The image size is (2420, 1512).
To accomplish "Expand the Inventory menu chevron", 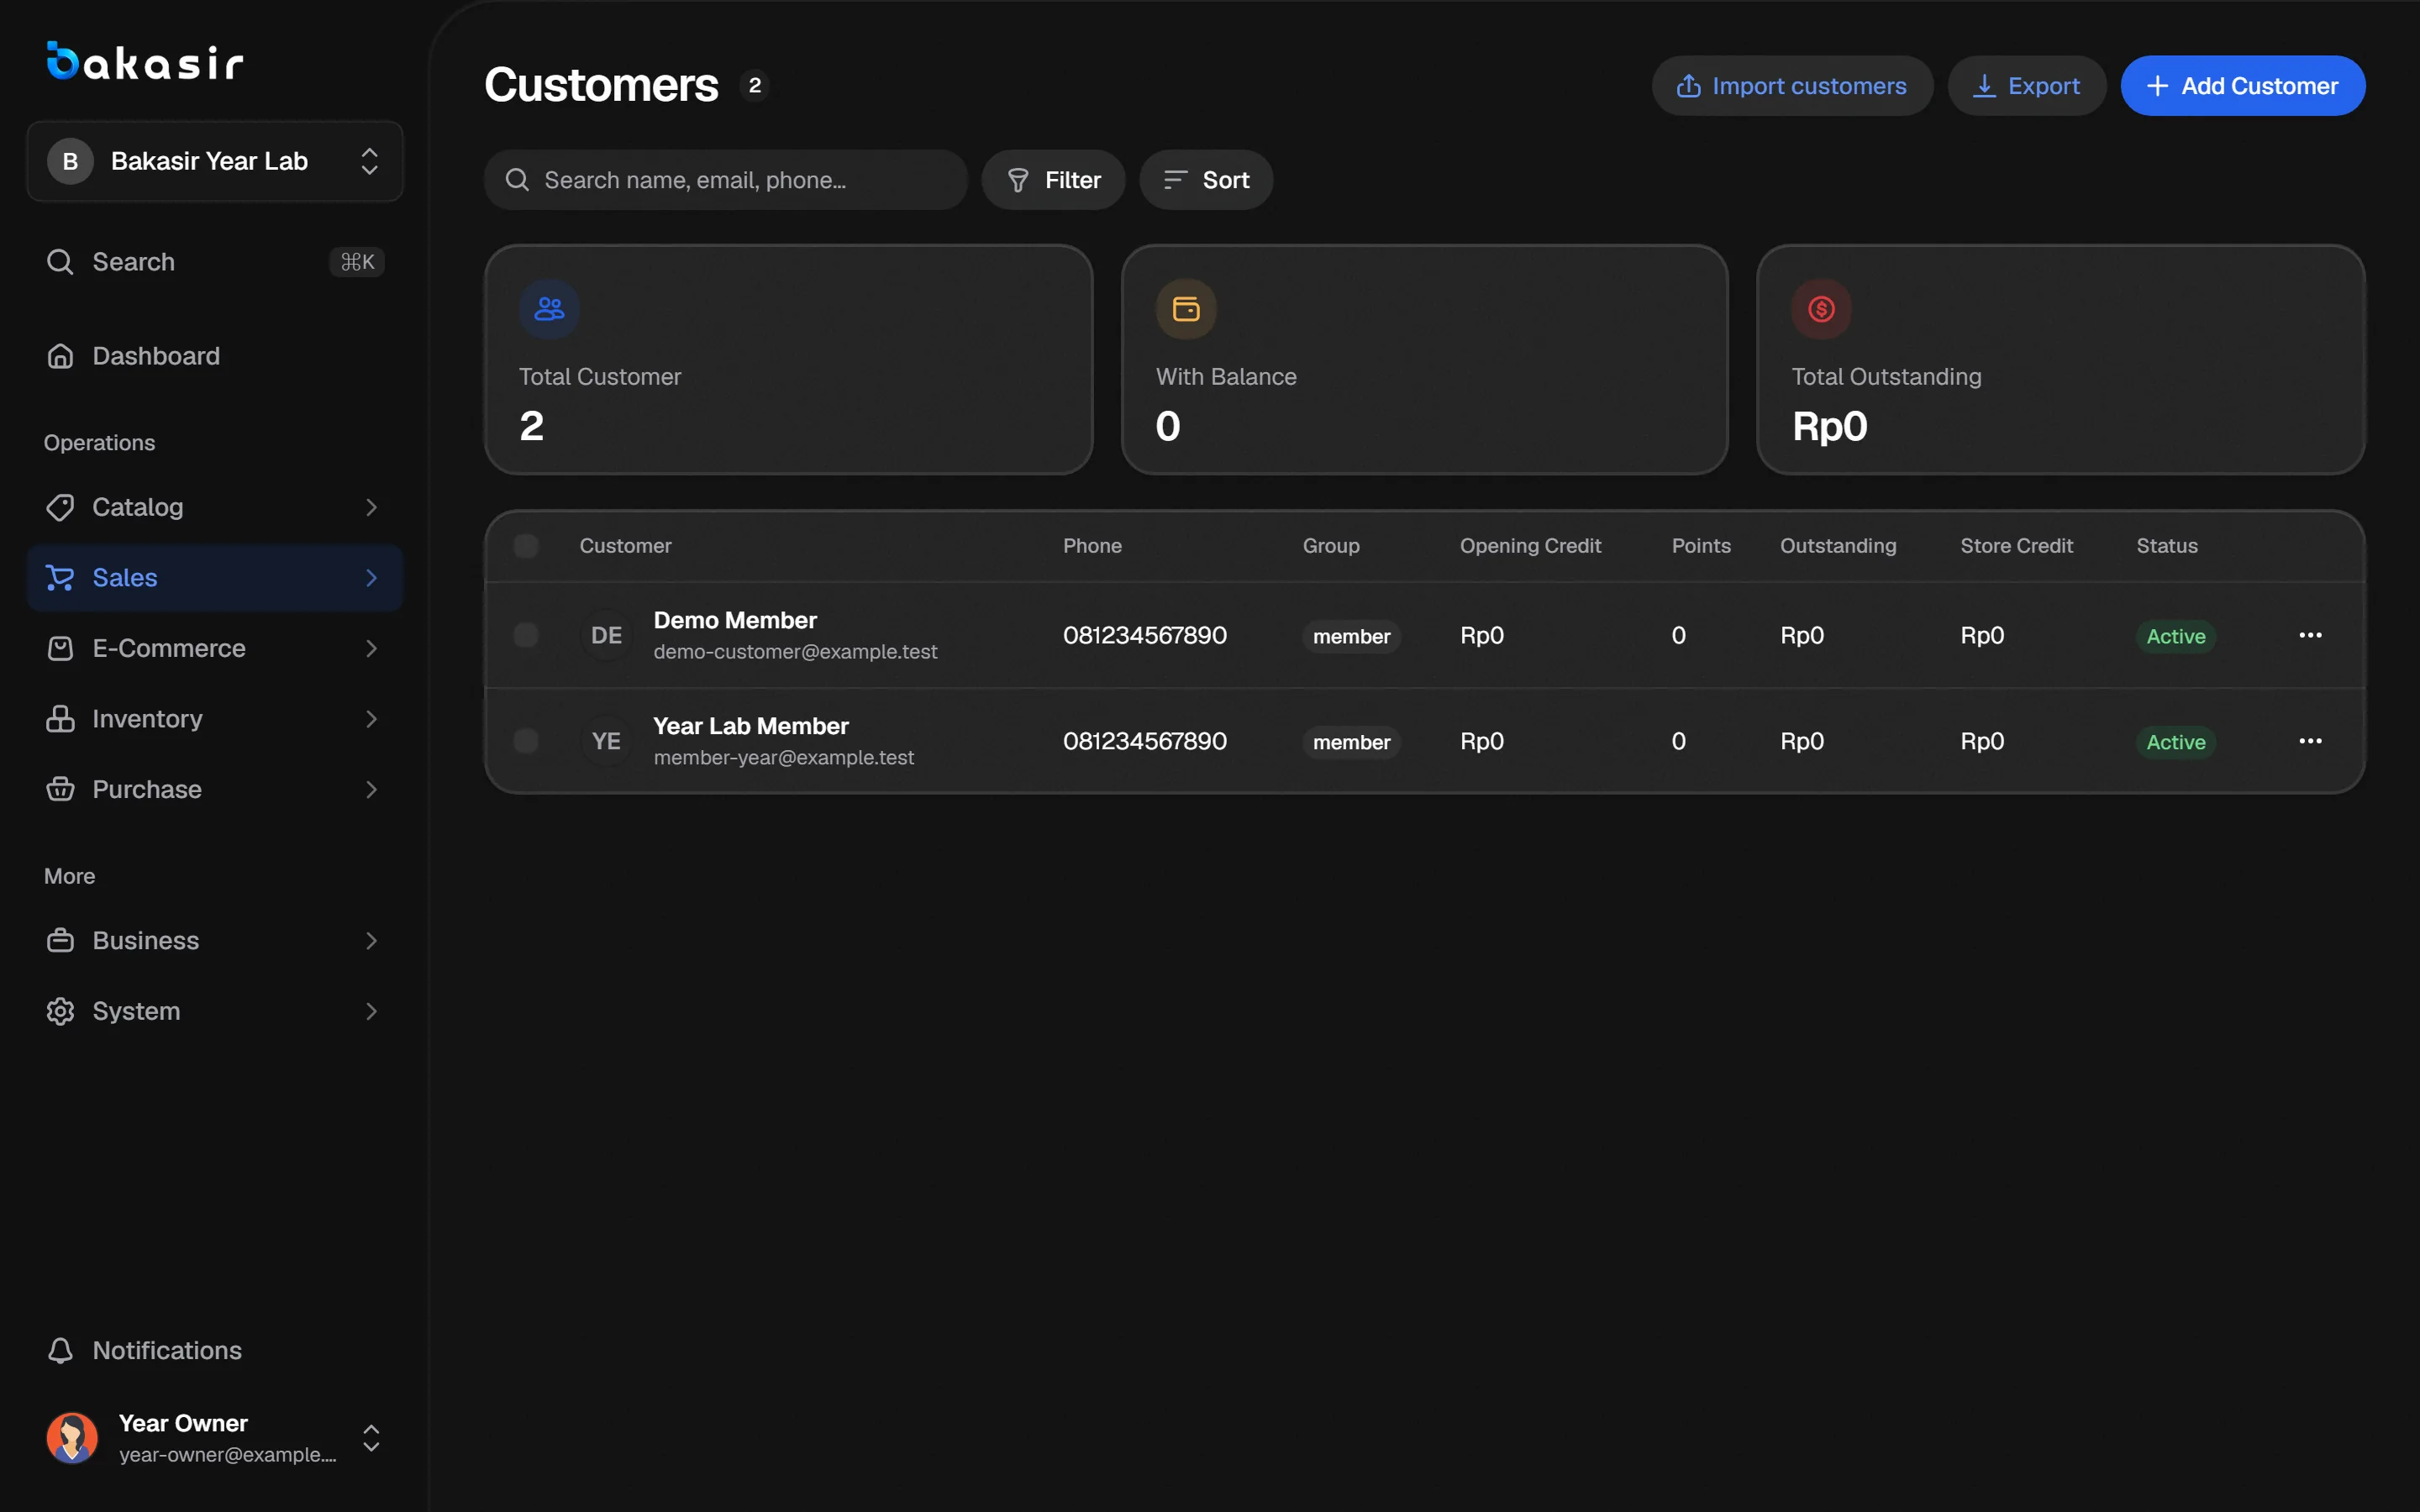I will [371, 719].
